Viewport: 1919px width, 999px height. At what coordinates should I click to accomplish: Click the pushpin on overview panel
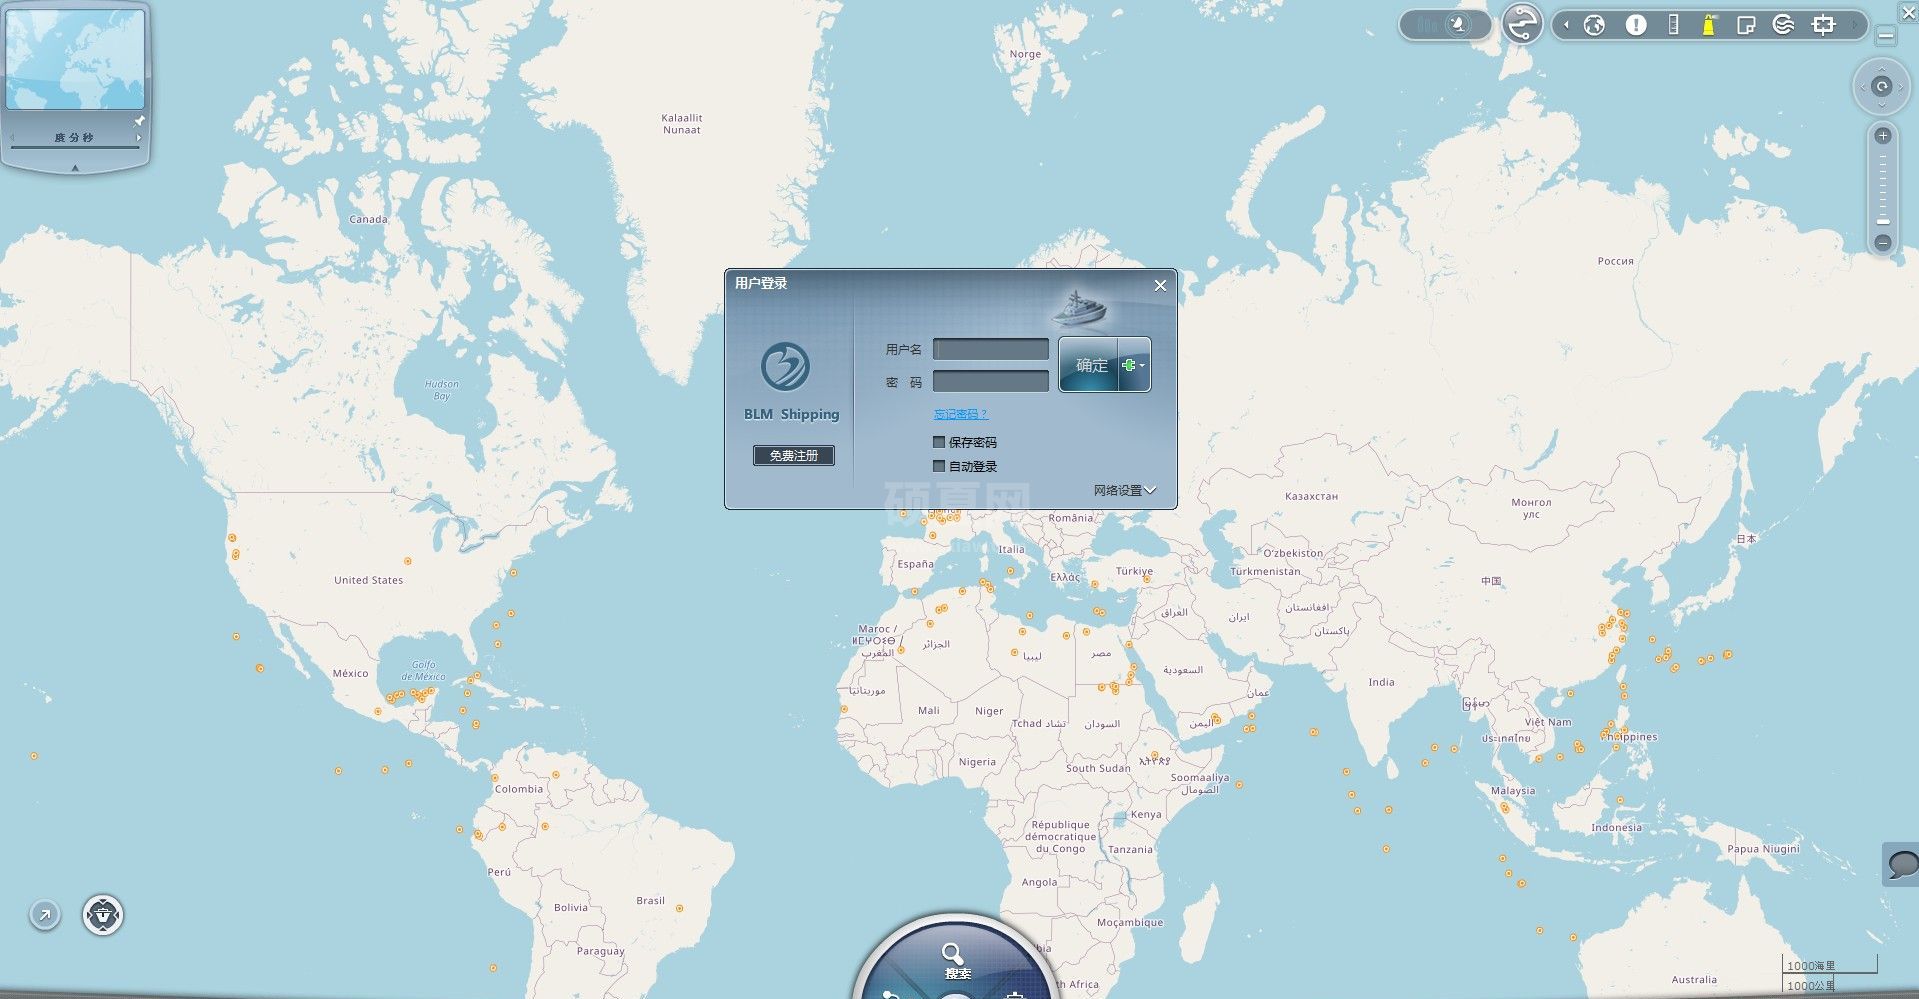[x=139, y=121]
